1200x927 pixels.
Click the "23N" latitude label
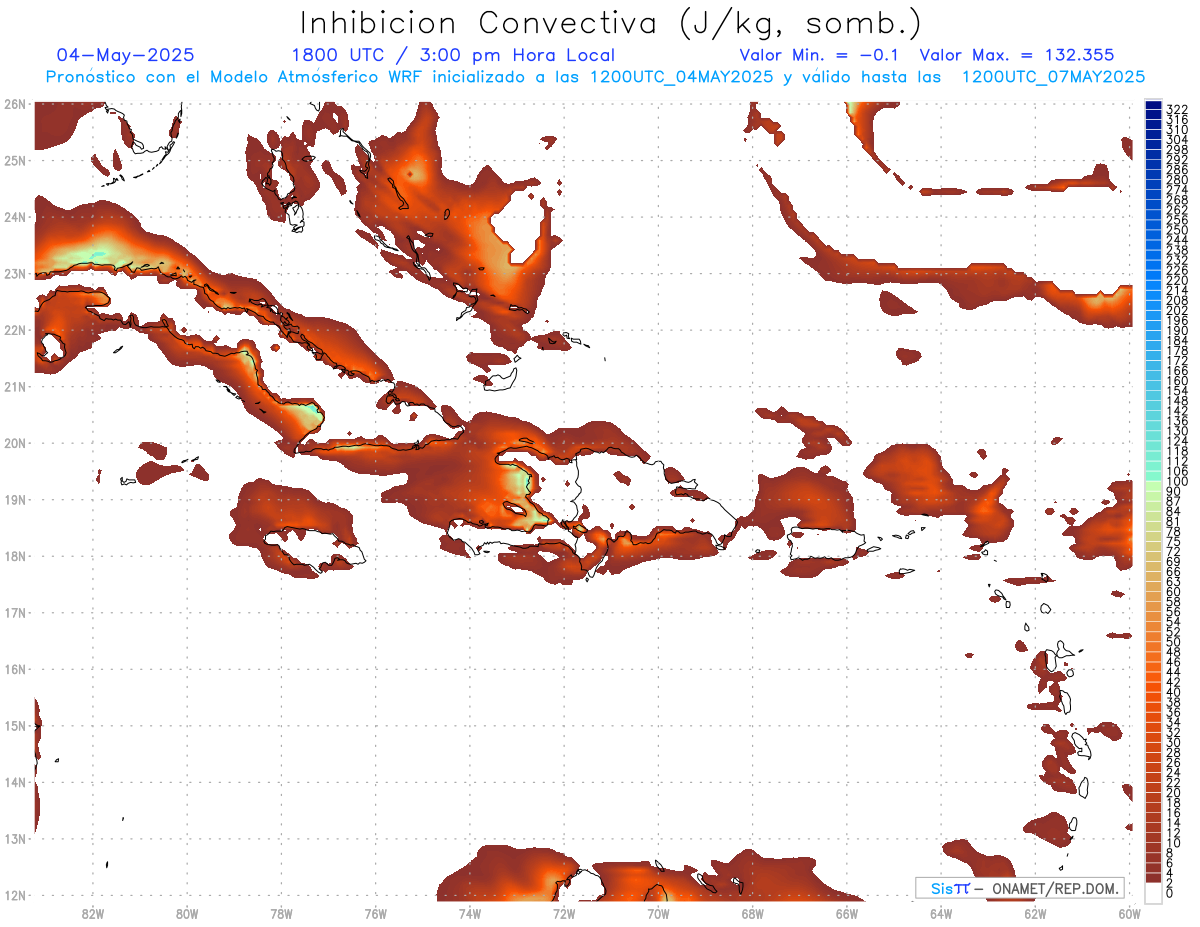click(x=15, y=273)
